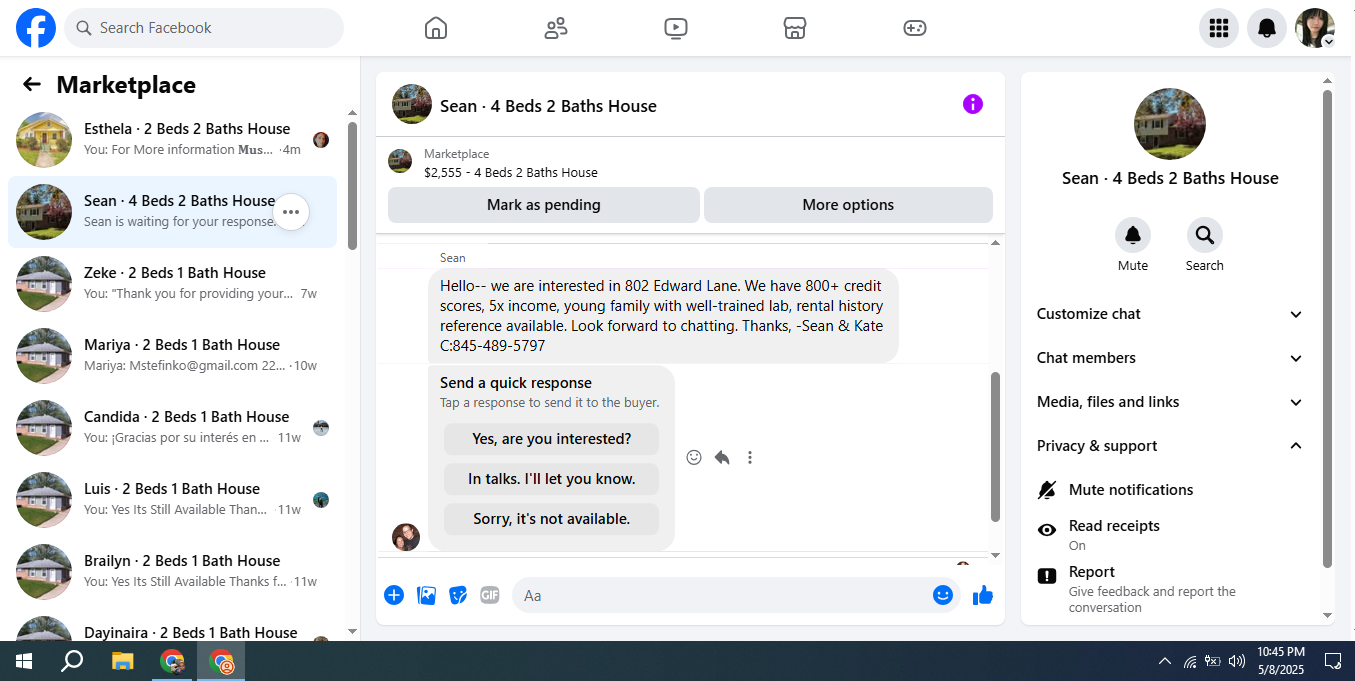
Task: Mute the chat with bell button
Action: pyautogui.click(x=1133, y=235)
